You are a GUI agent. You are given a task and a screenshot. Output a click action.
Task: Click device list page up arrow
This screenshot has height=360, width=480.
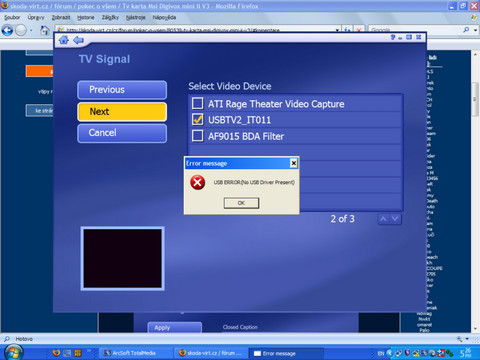[384, 219]
